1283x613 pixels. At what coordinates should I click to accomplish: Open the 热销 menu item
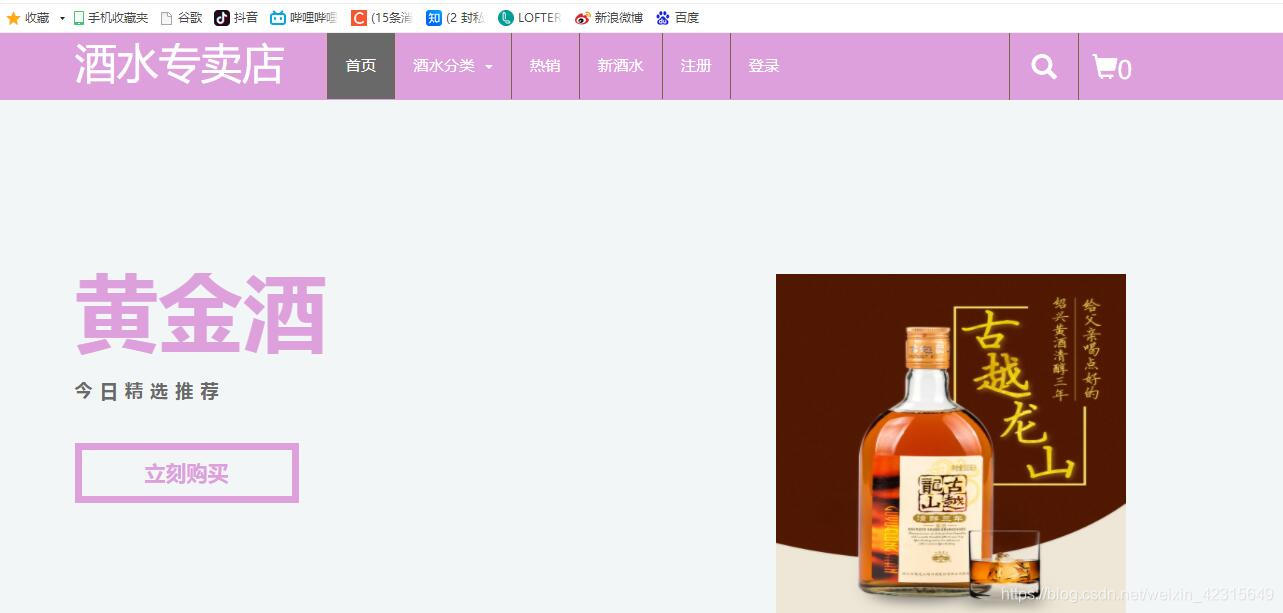click(546, 66)
